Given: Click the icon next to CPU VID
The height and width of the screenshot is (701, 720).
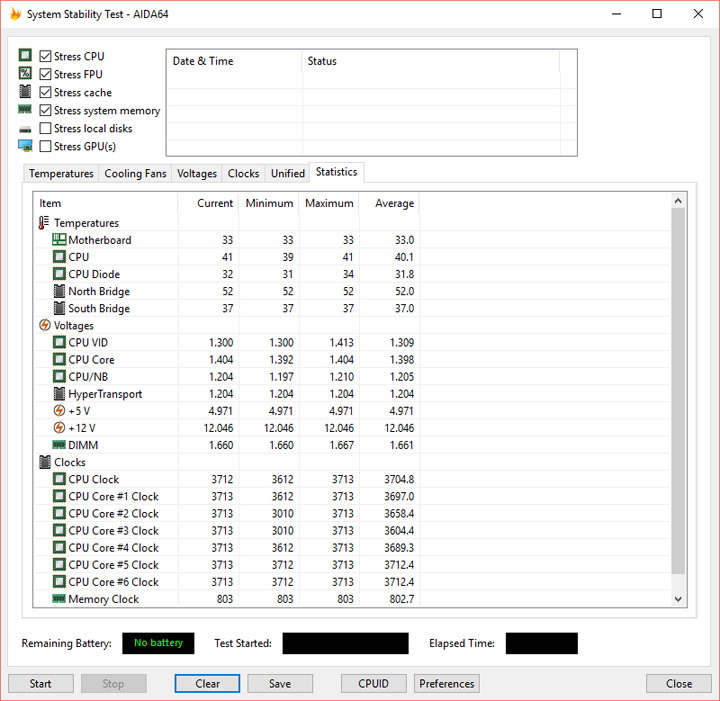Looking at the screenshot, I should pos(59,342).
